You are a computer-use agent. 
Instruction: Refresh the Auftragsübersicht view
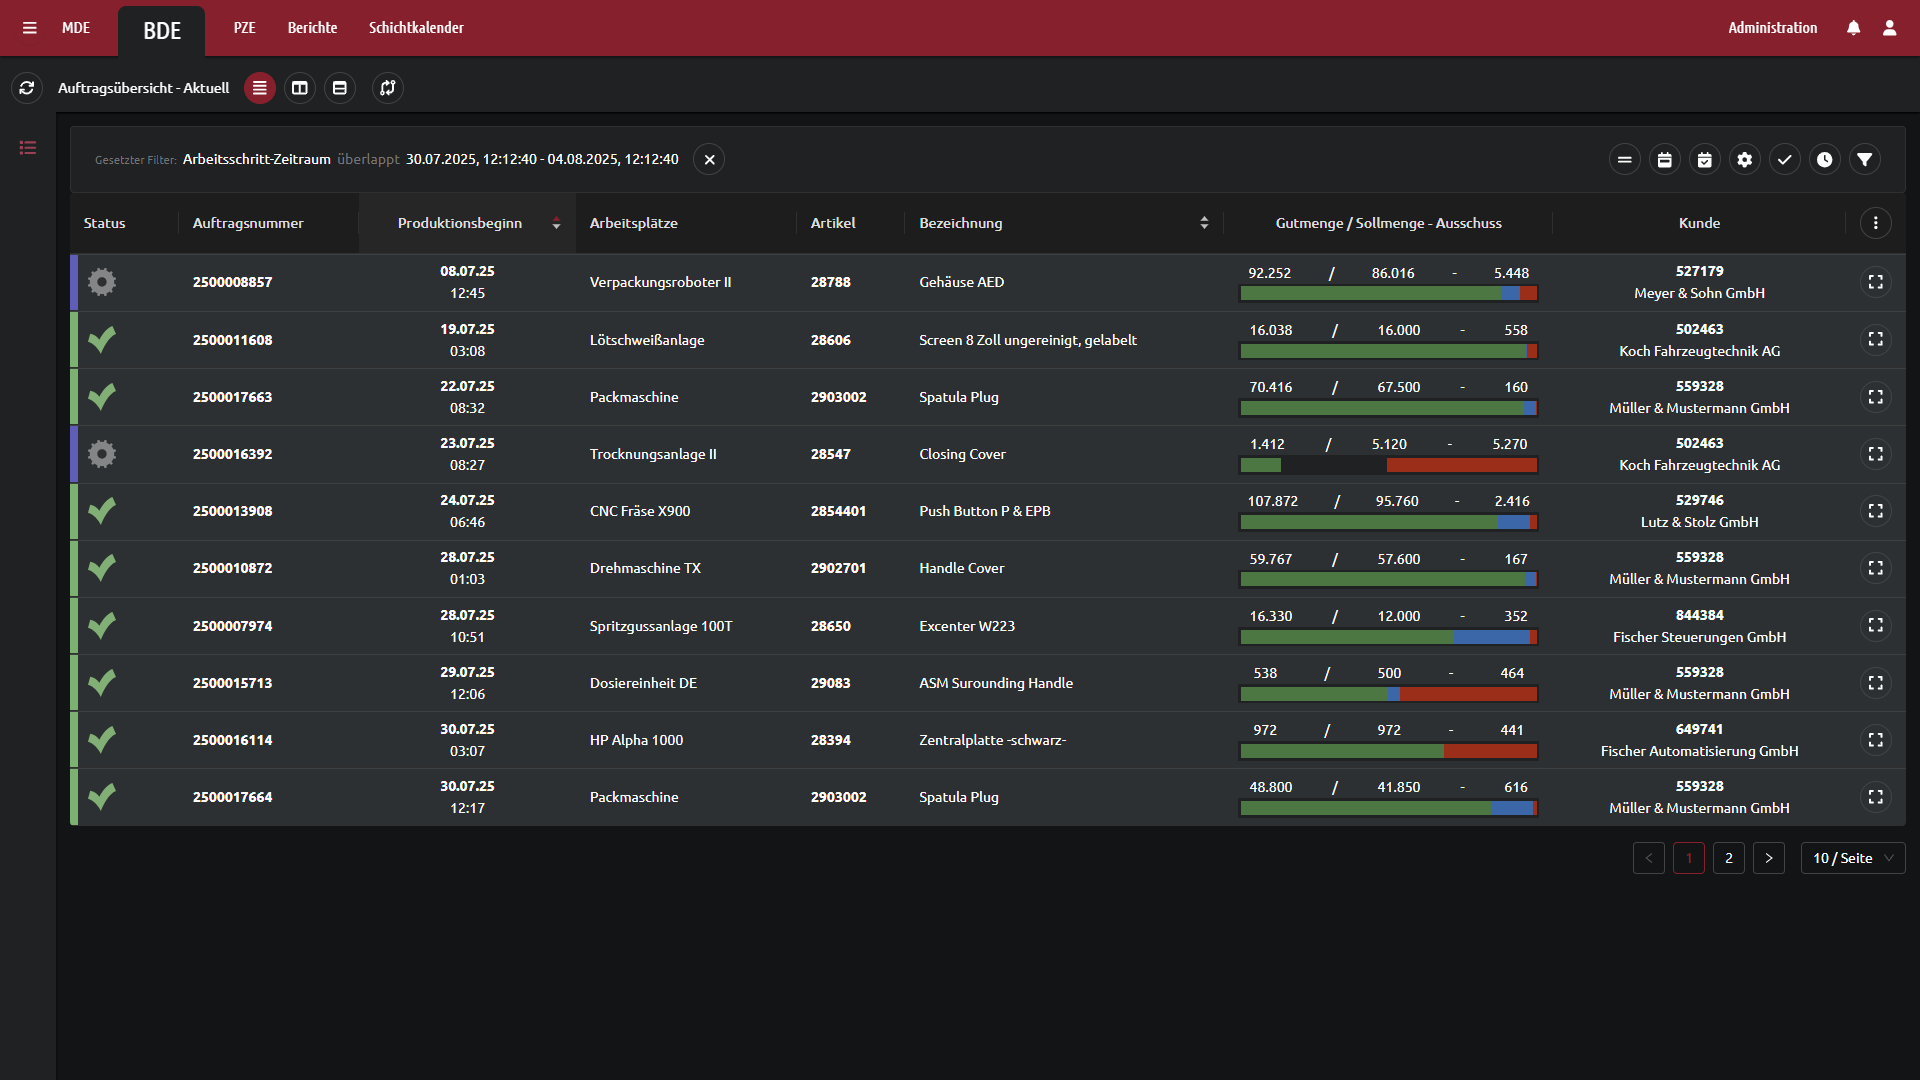(27, 88)
